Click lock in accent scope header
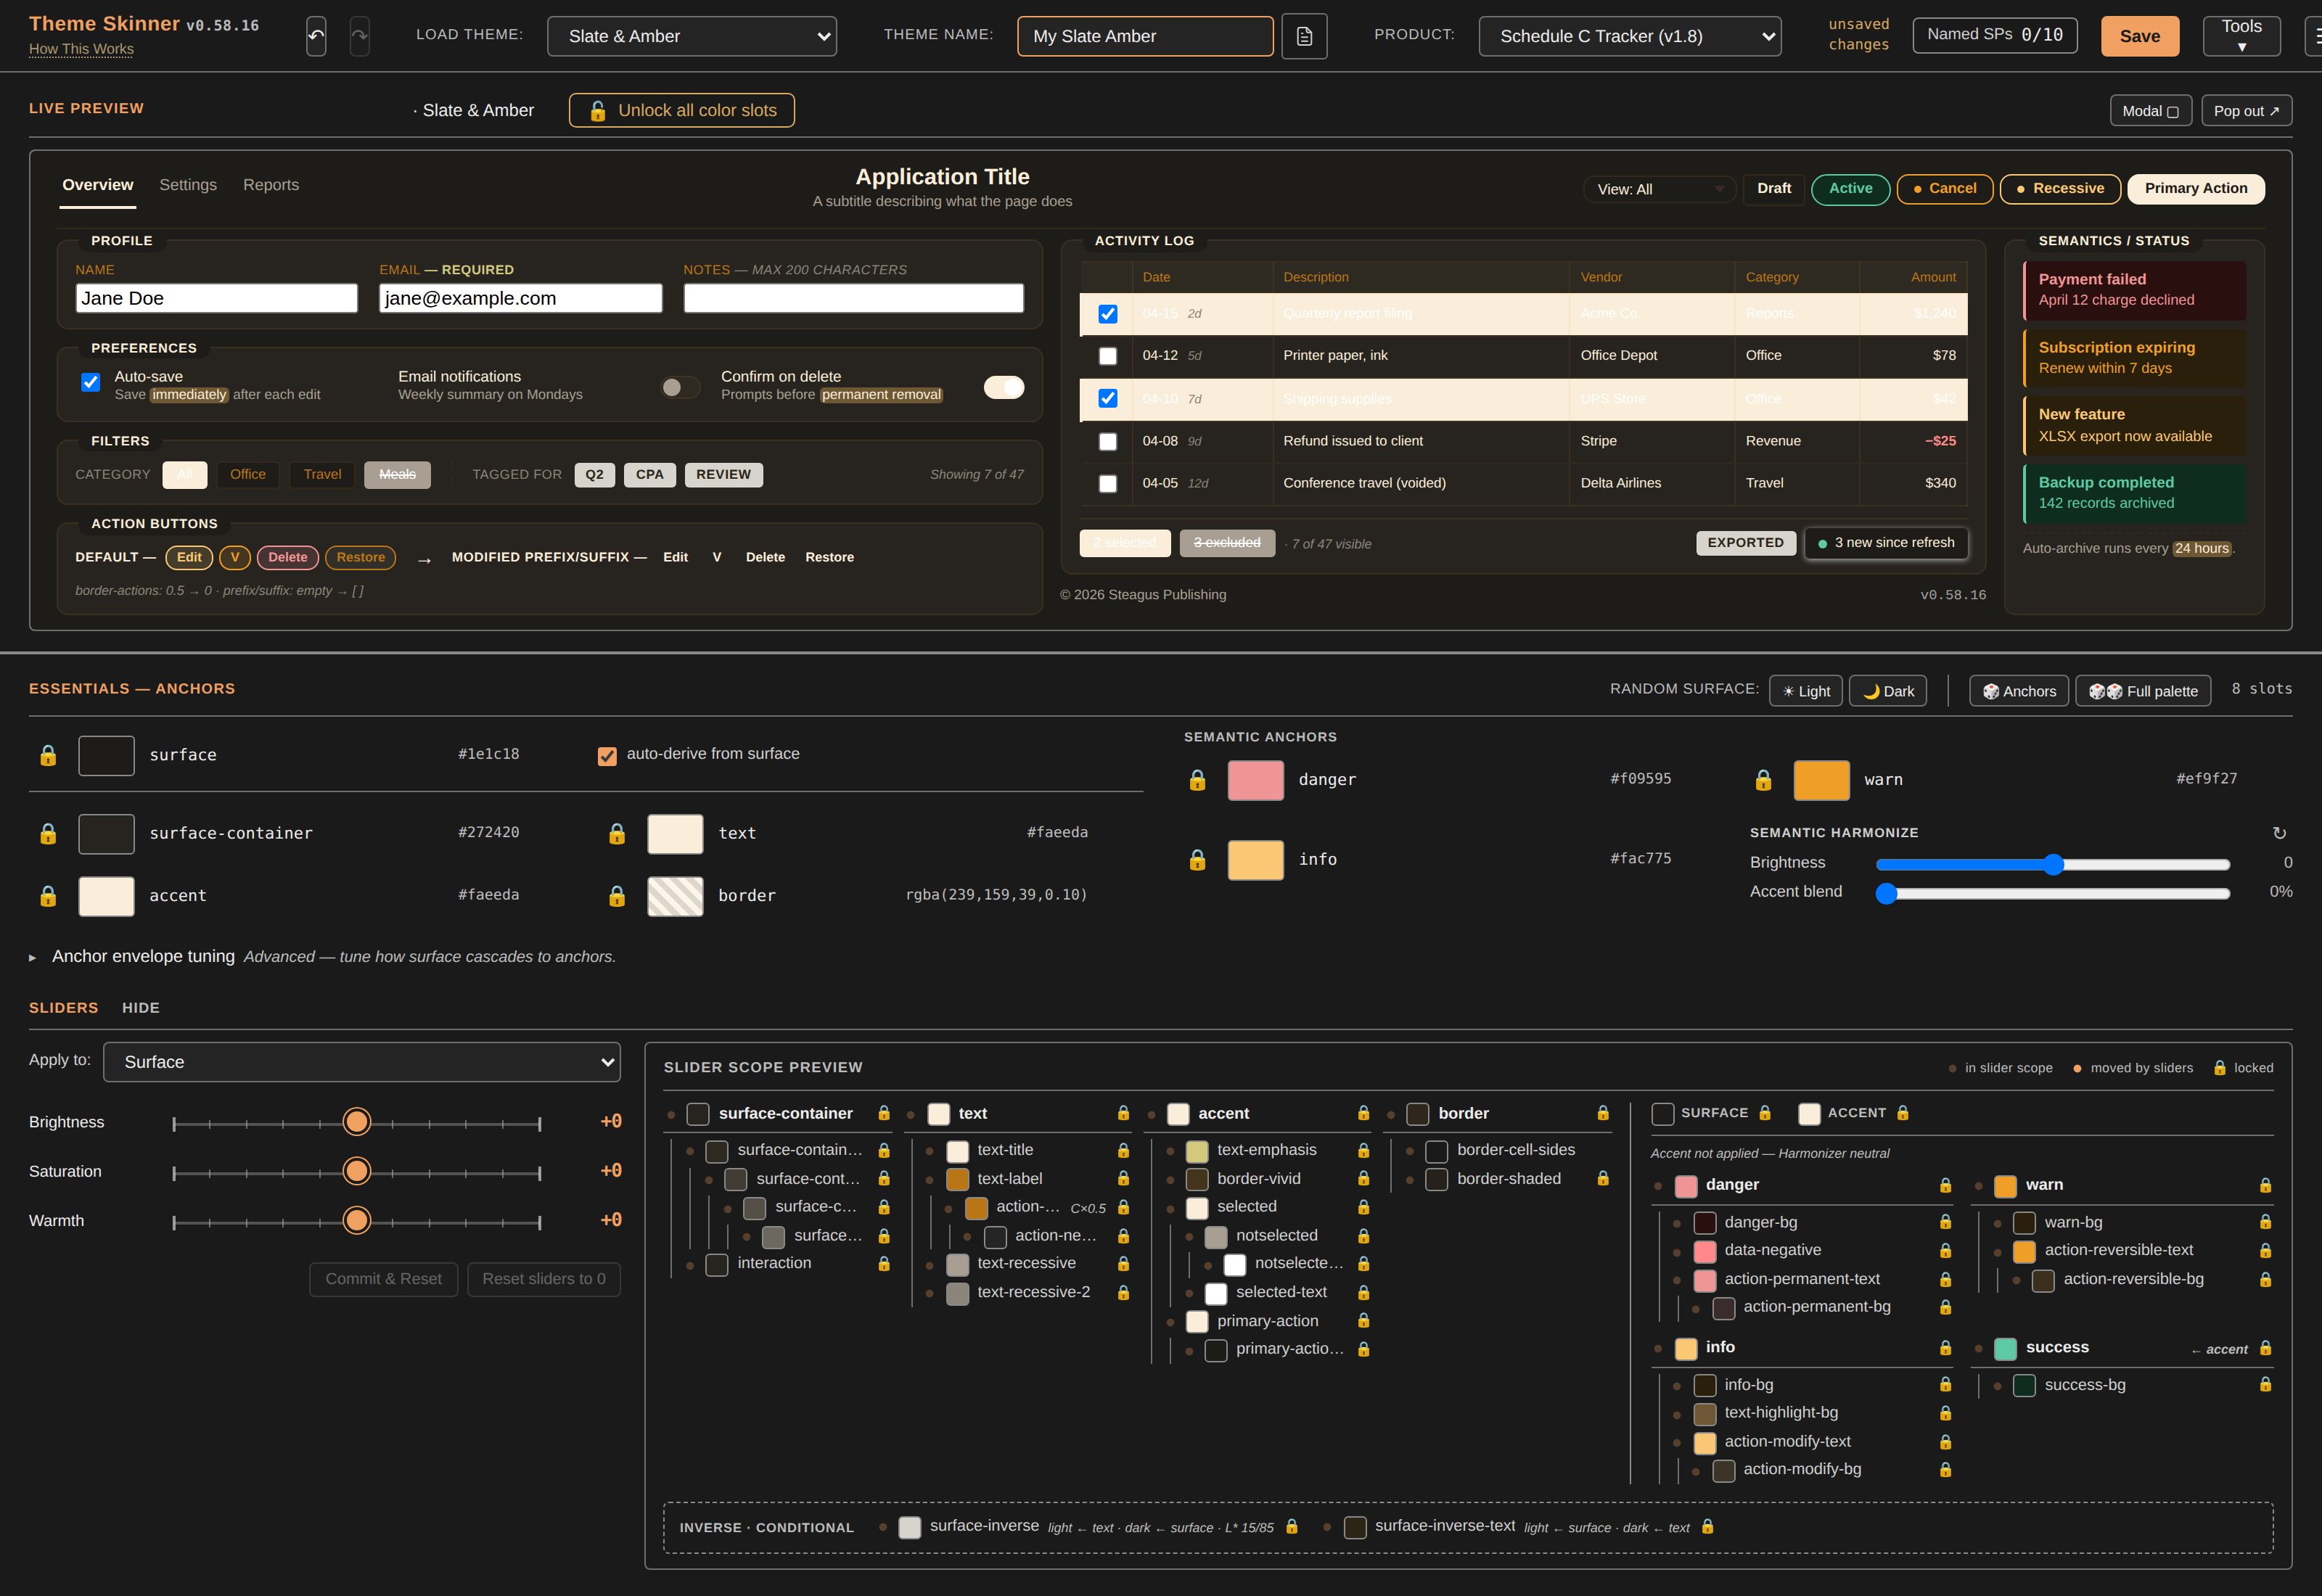The image size is (2322, 1596). [1363, 1113]
